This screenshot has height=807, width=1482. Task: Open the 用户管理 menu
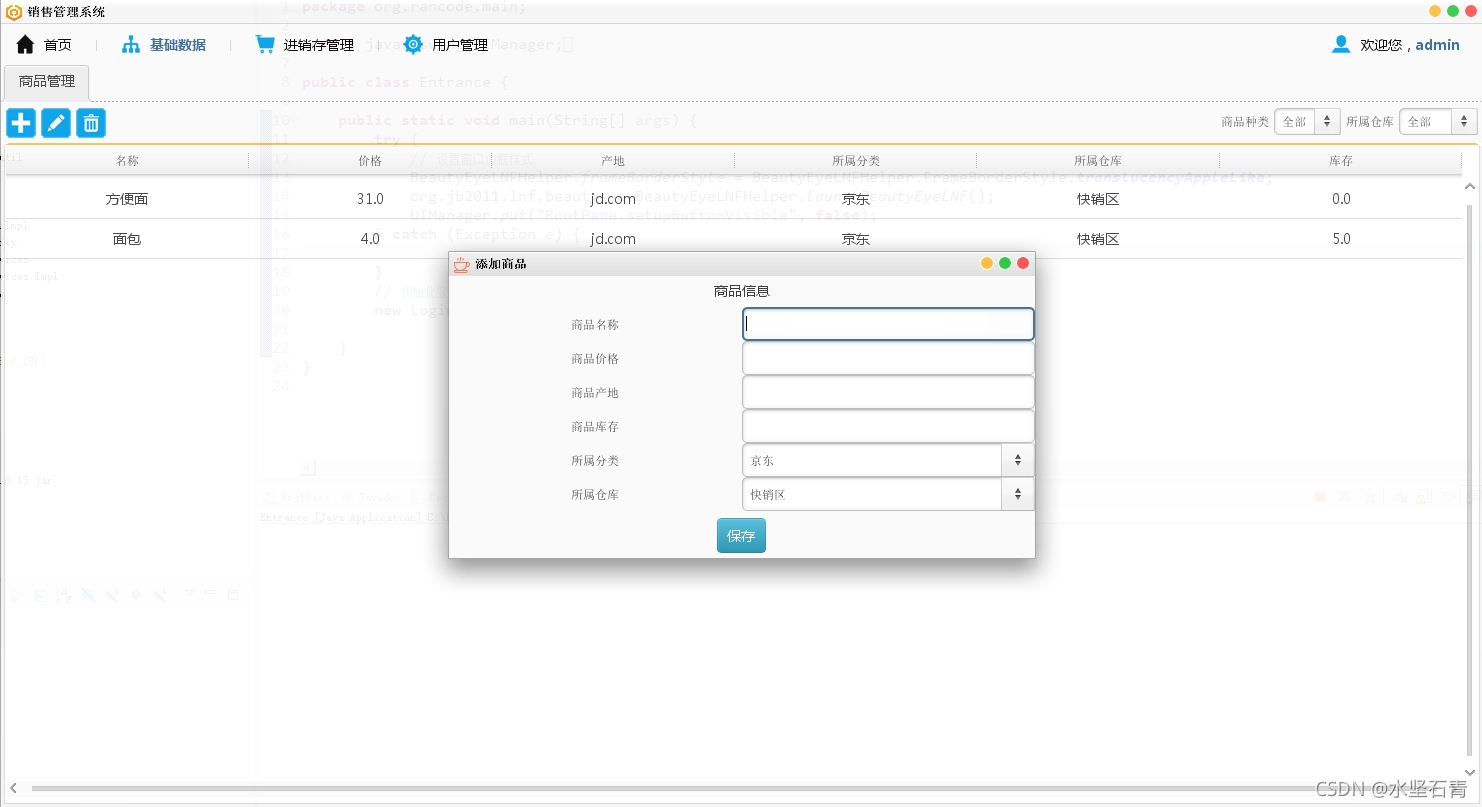pyautogui.click(x=446, y=45)
